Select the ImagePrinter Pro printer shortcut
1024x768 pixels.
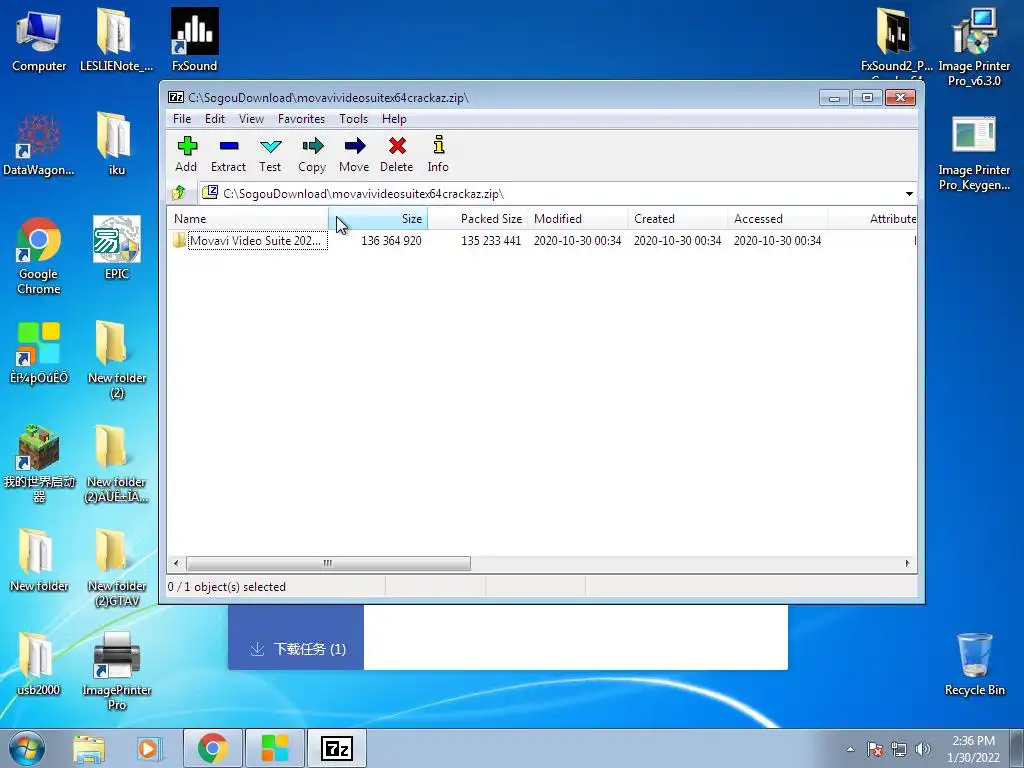tap(116, 671)
